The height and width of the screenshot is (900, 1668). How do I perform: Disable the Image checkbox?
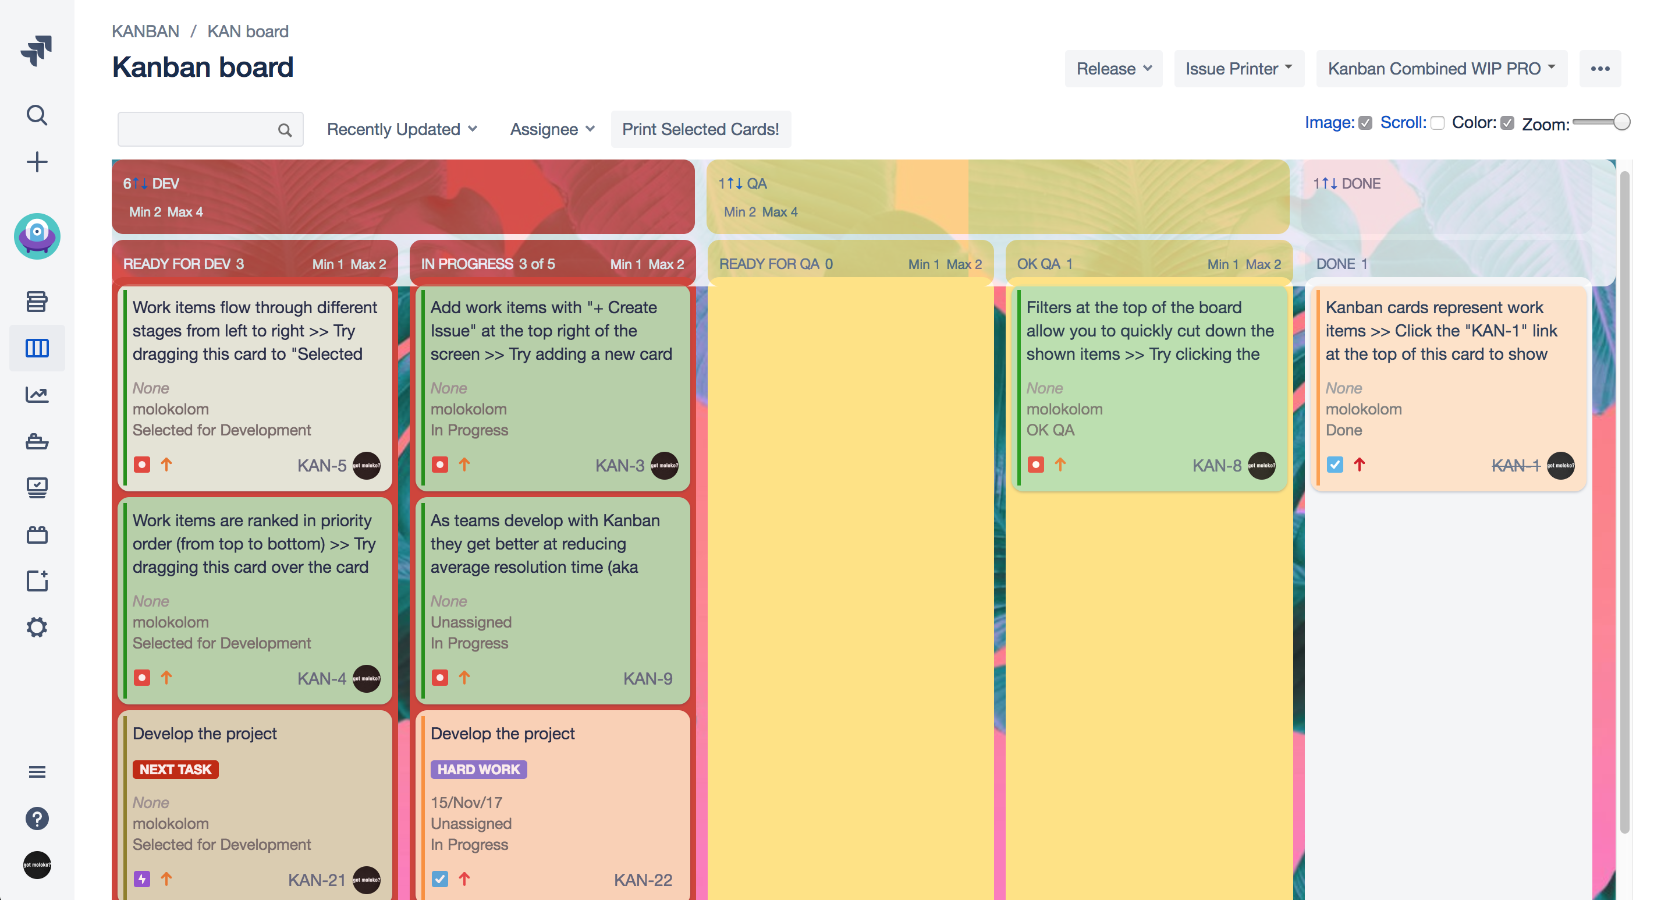[x=1365, y=122]
